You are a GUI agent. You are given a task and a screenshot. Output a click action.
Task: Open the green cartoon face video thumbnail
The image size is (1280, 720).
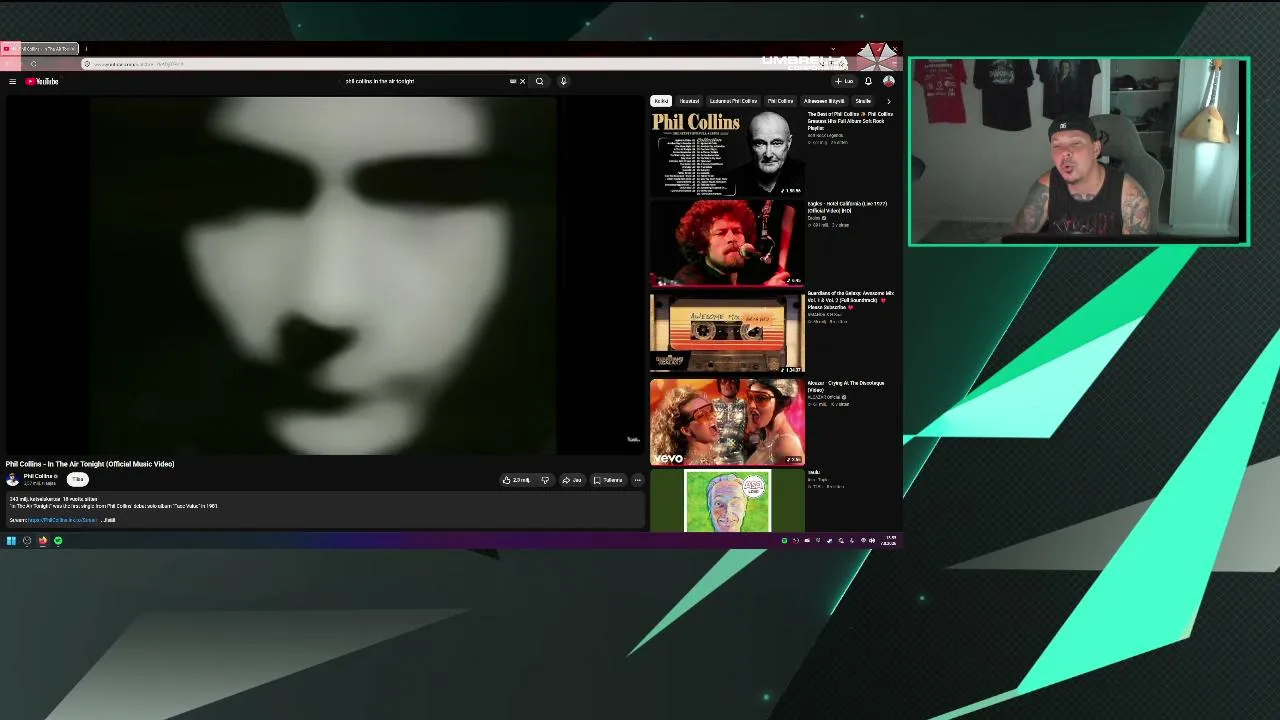click(x=727, y=501)
